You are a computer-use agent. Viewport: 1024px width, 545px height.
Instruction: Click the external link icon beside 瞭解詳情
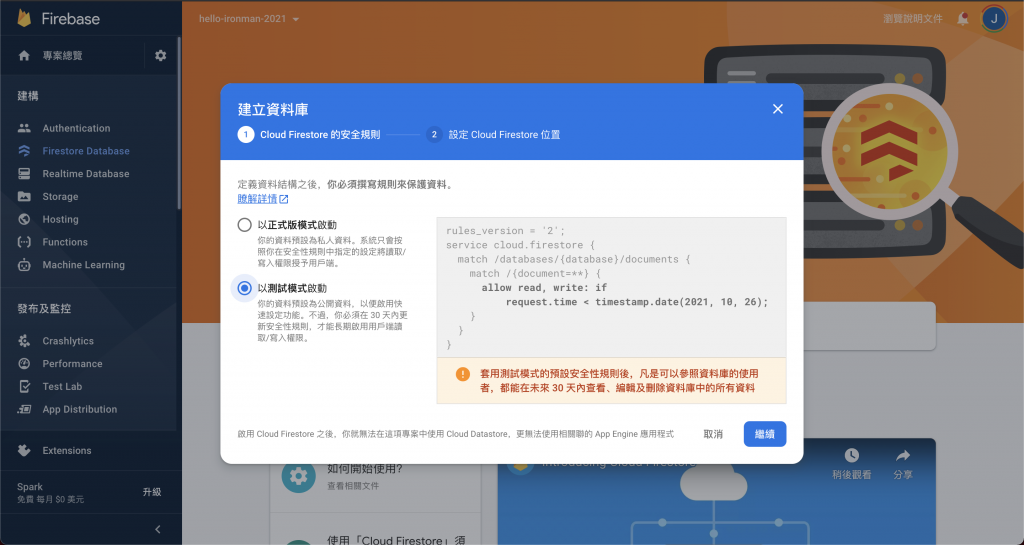(283, 199)
